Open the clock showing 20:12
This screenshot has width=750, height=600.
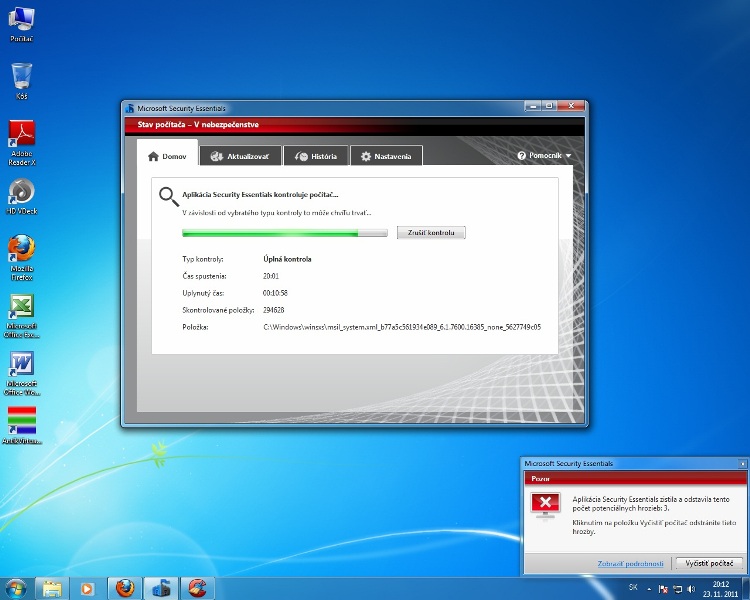[720, 589]
